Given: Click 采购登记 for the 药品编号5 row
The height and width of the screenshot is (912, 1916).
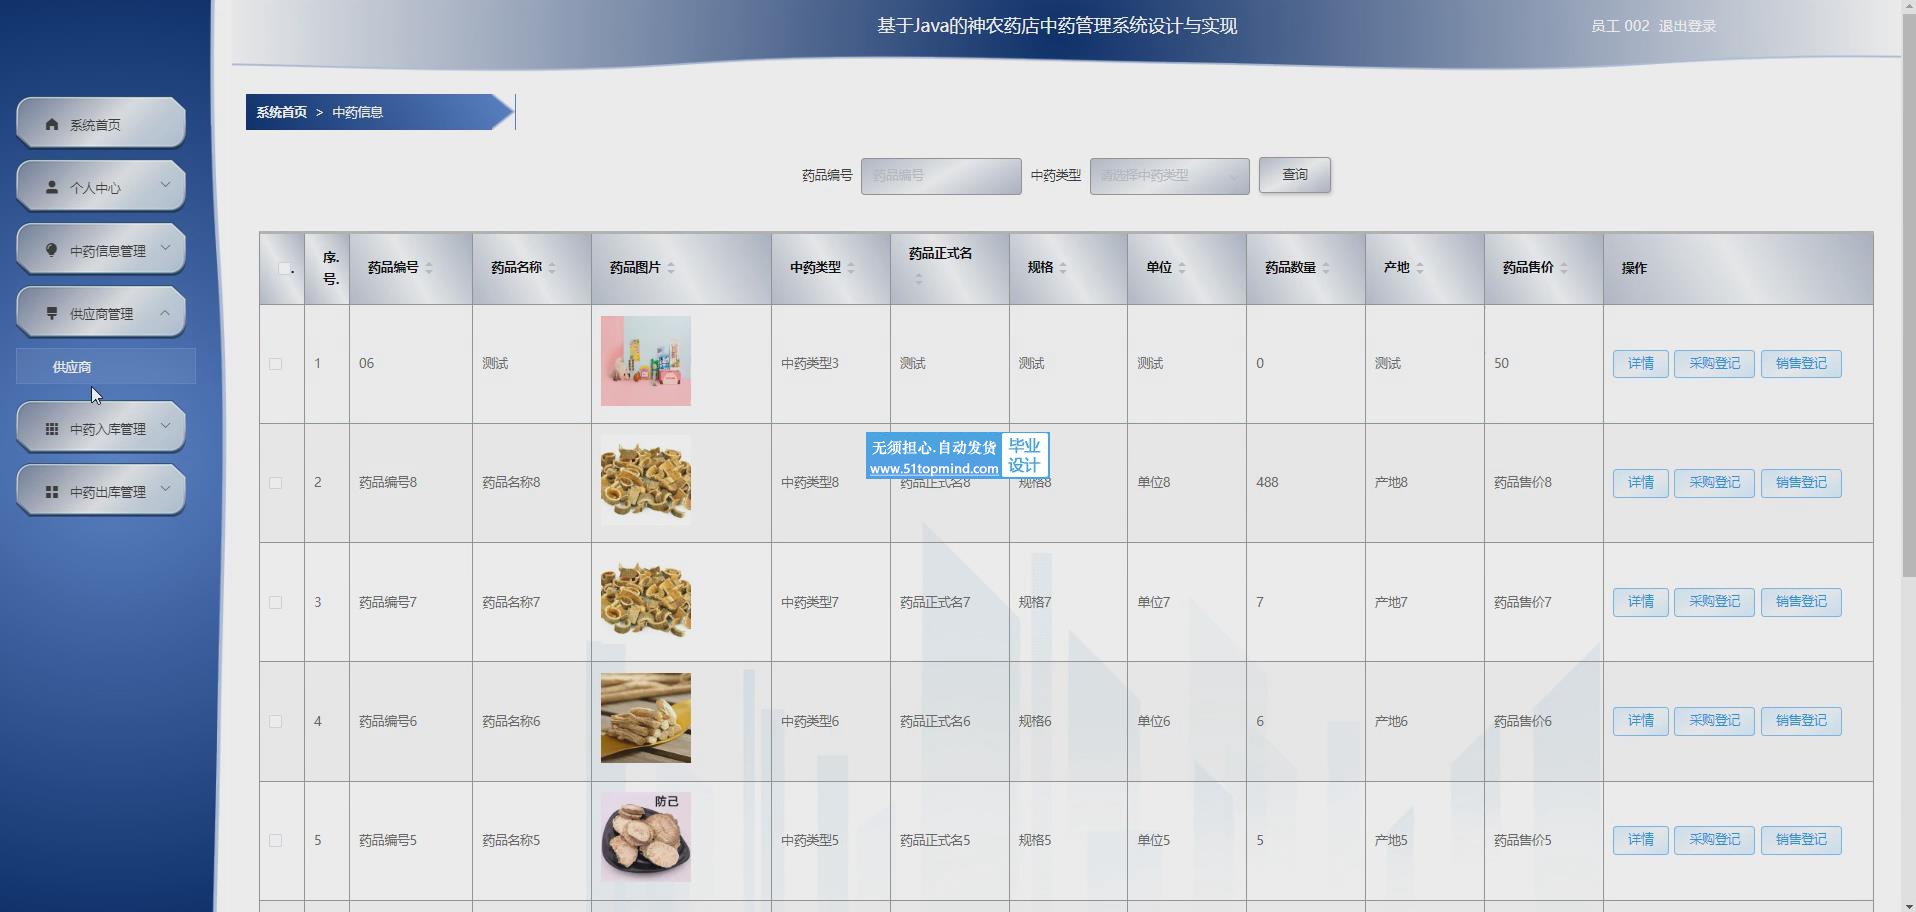Looking at the screenshot, I should tap(1714, 840).
